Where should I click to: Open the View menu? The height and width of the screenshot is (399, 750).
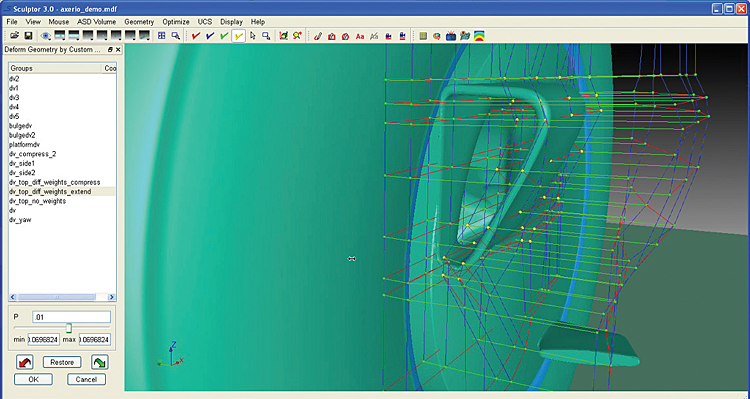click(33, 22)
